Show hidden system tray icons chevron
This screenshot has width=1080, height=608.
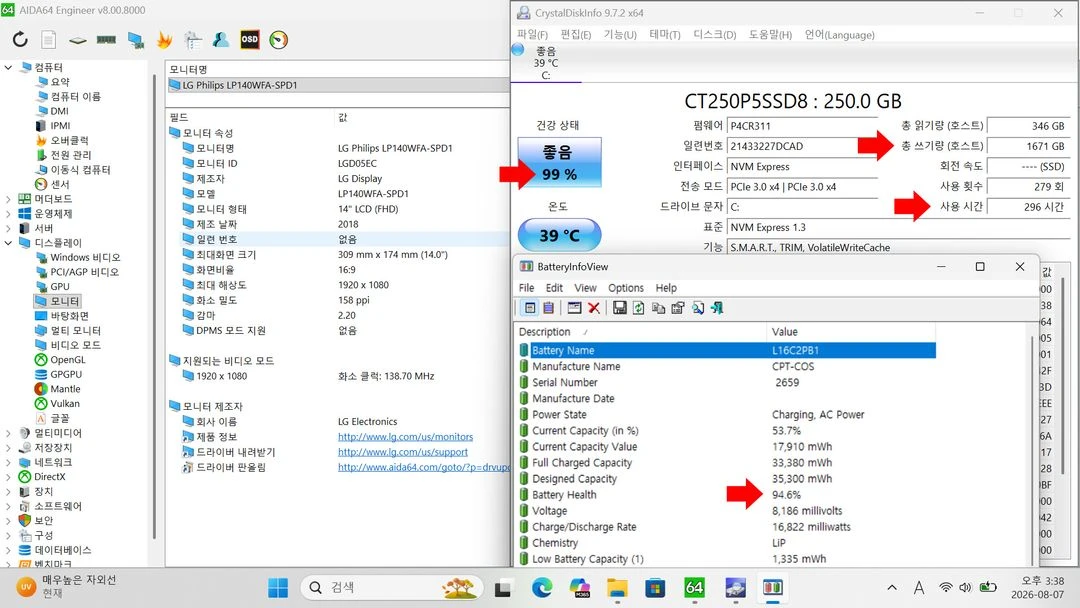click(892, 587)
